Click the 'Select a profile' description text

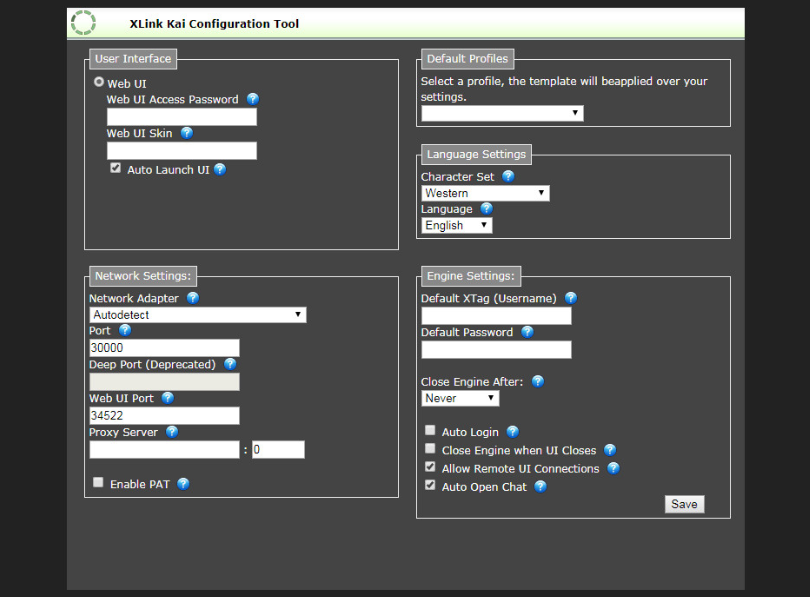(x=564, y=89)
